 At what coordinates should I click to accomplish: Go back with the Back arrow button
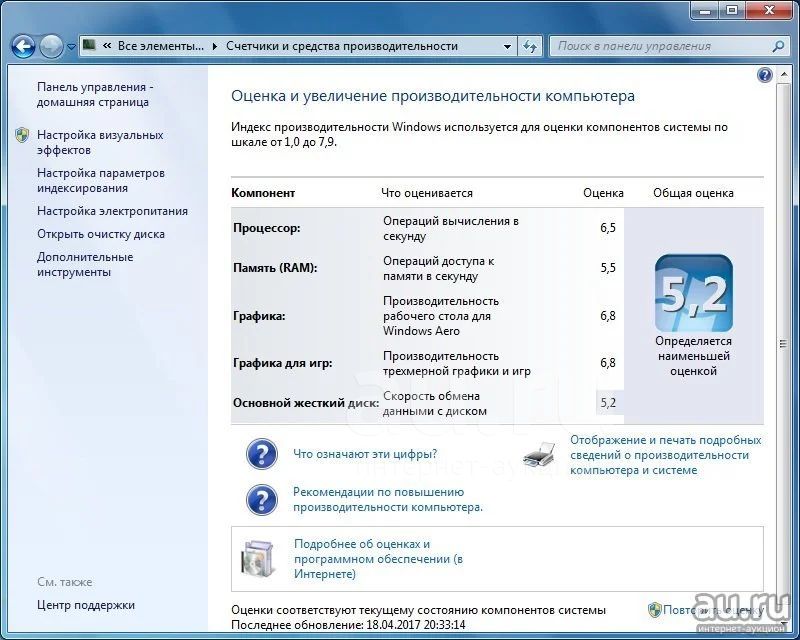[23, 46]
